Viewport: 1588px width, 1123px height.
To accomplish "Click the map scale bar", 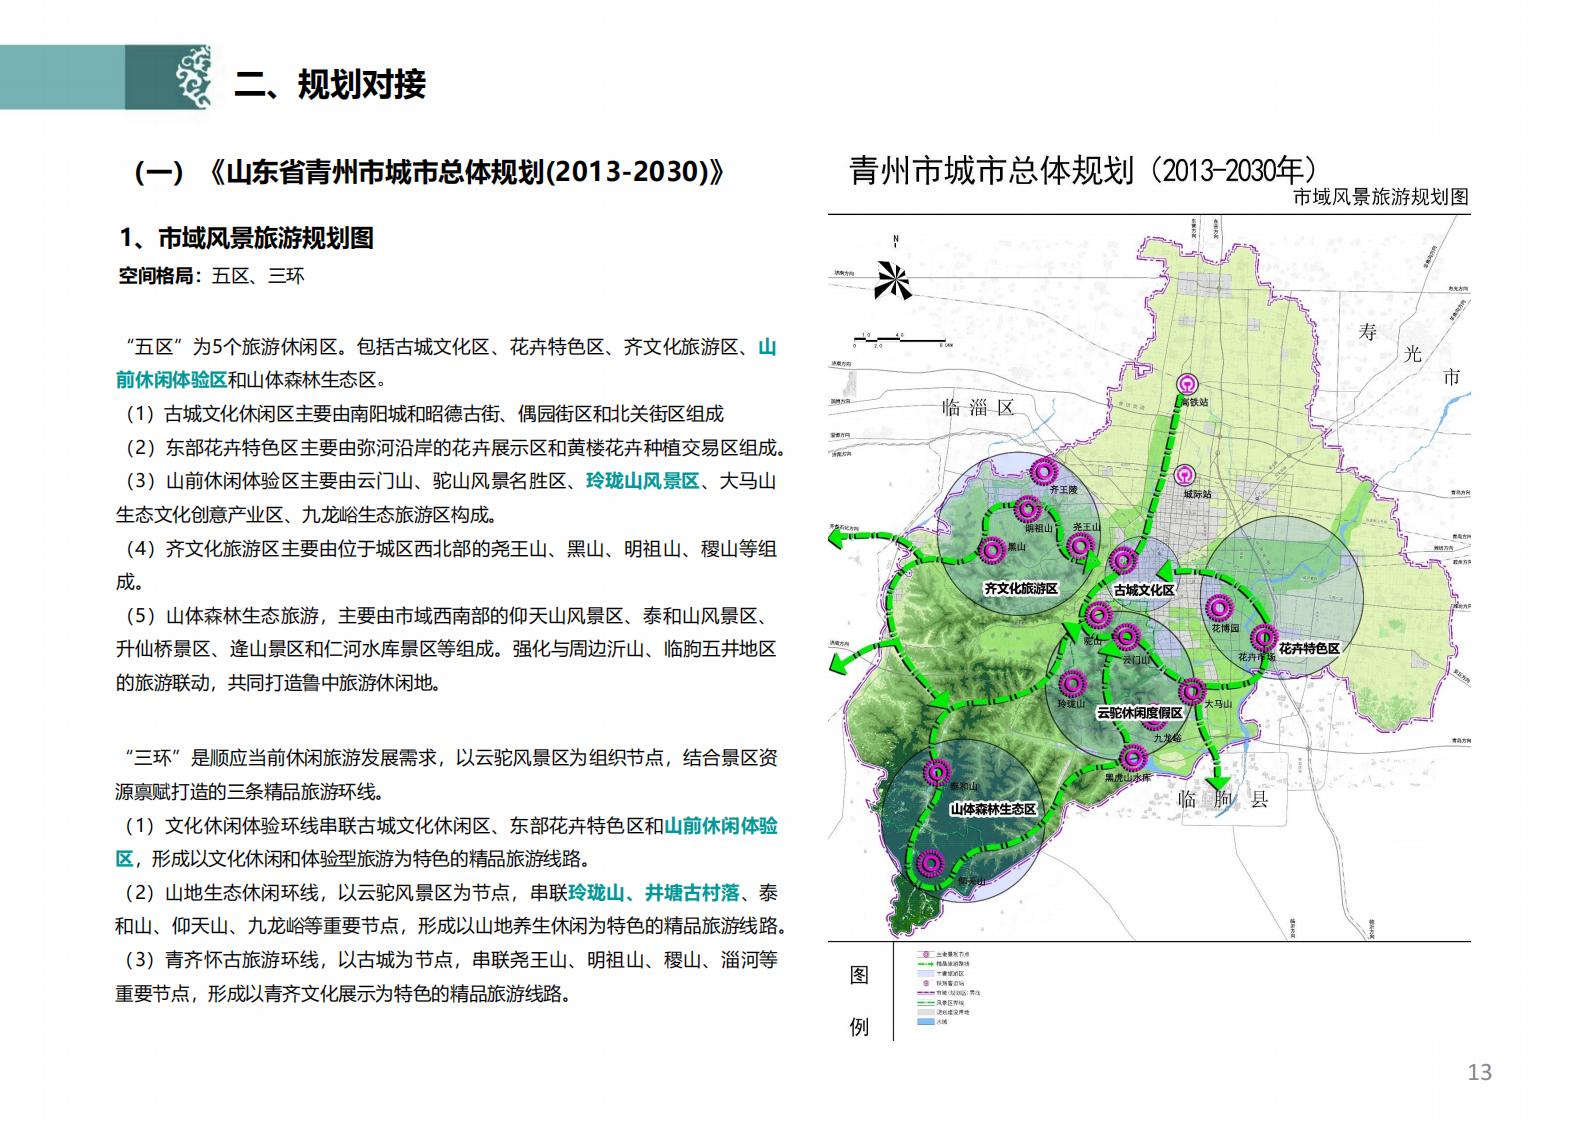I will point(905,339).
